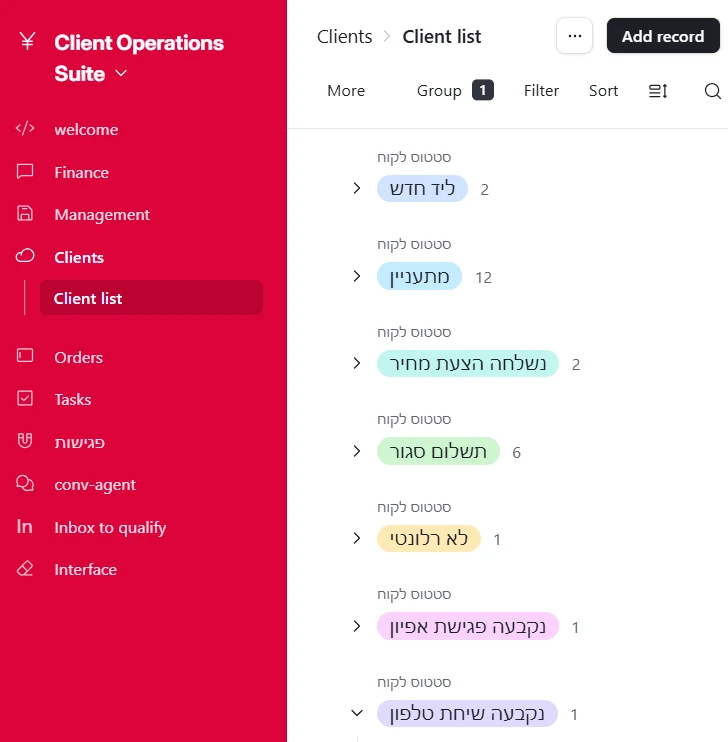Click the save disk icon beside Management
Viewport: 728px width, 742px height.
(x=25, y=213)
